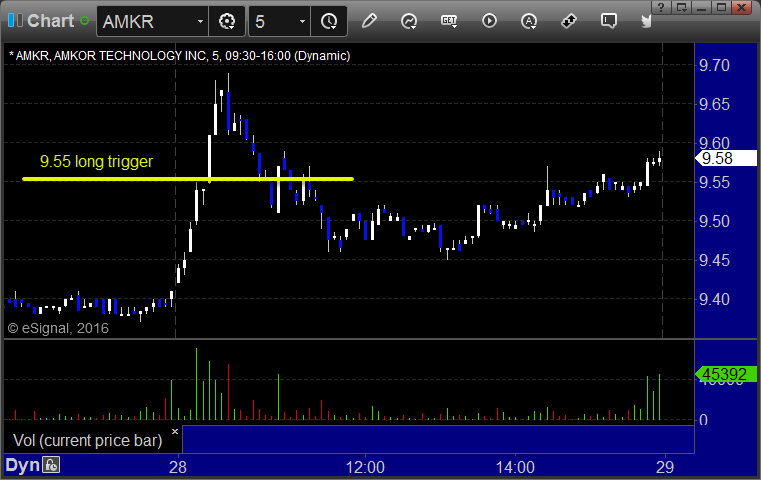Expand the interval dropdown arrow
This screenshot has width=761, height=480.
(302, 21)
